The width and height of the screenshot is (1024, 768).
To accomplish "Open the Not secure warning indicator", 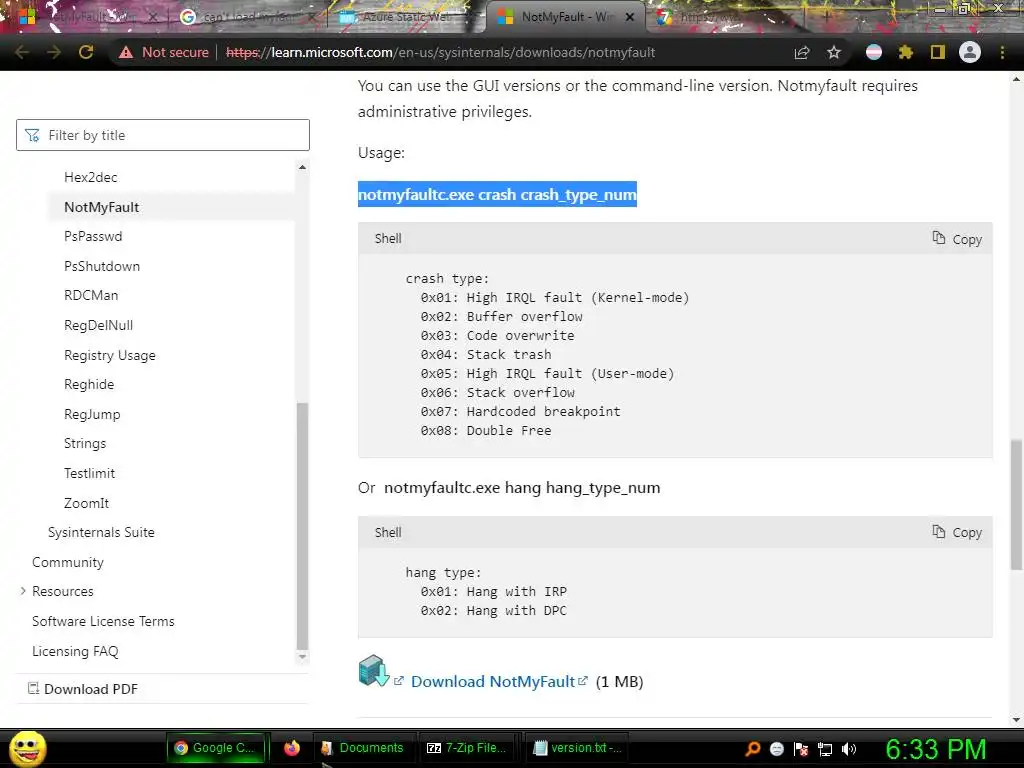I will [164, 52].
